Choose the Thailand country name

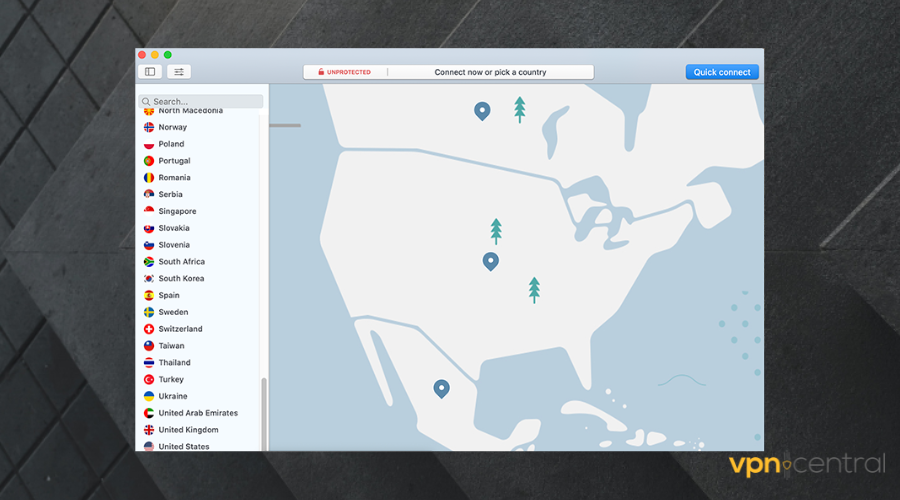click(x=174, y=362)
